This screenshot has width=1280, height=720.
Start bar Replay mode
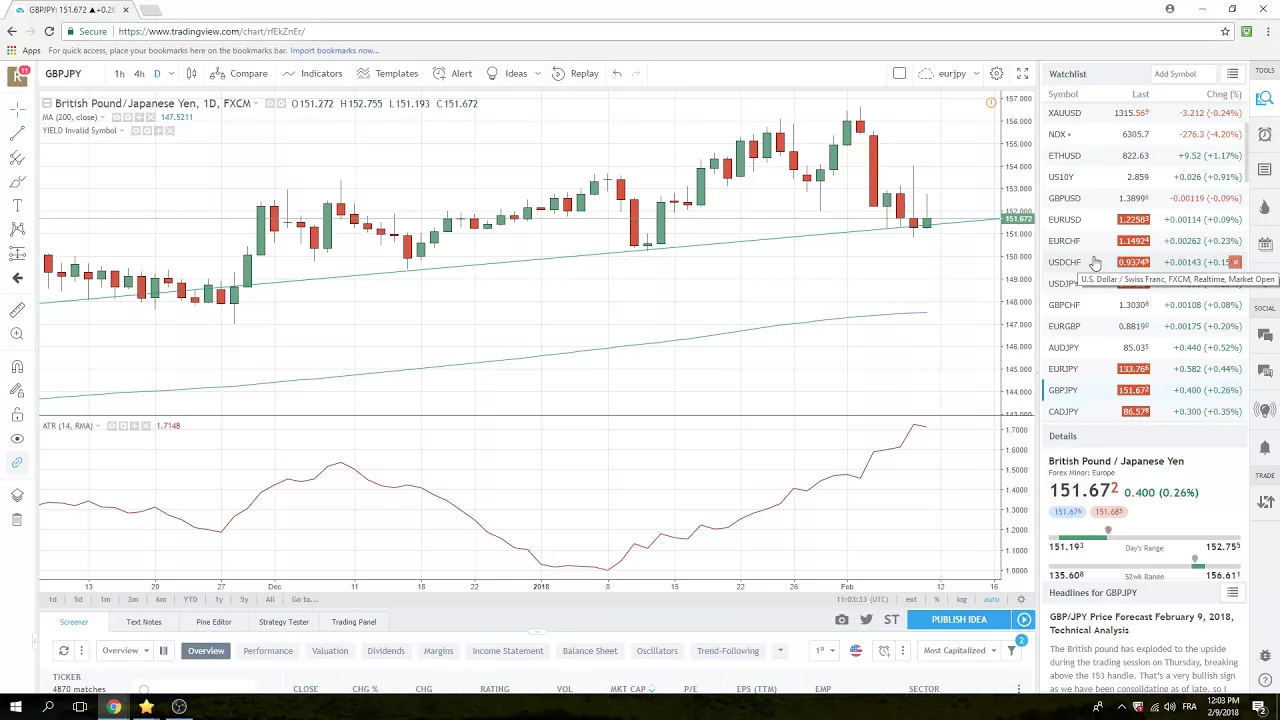pyautogui.click(x=575, y=73)
